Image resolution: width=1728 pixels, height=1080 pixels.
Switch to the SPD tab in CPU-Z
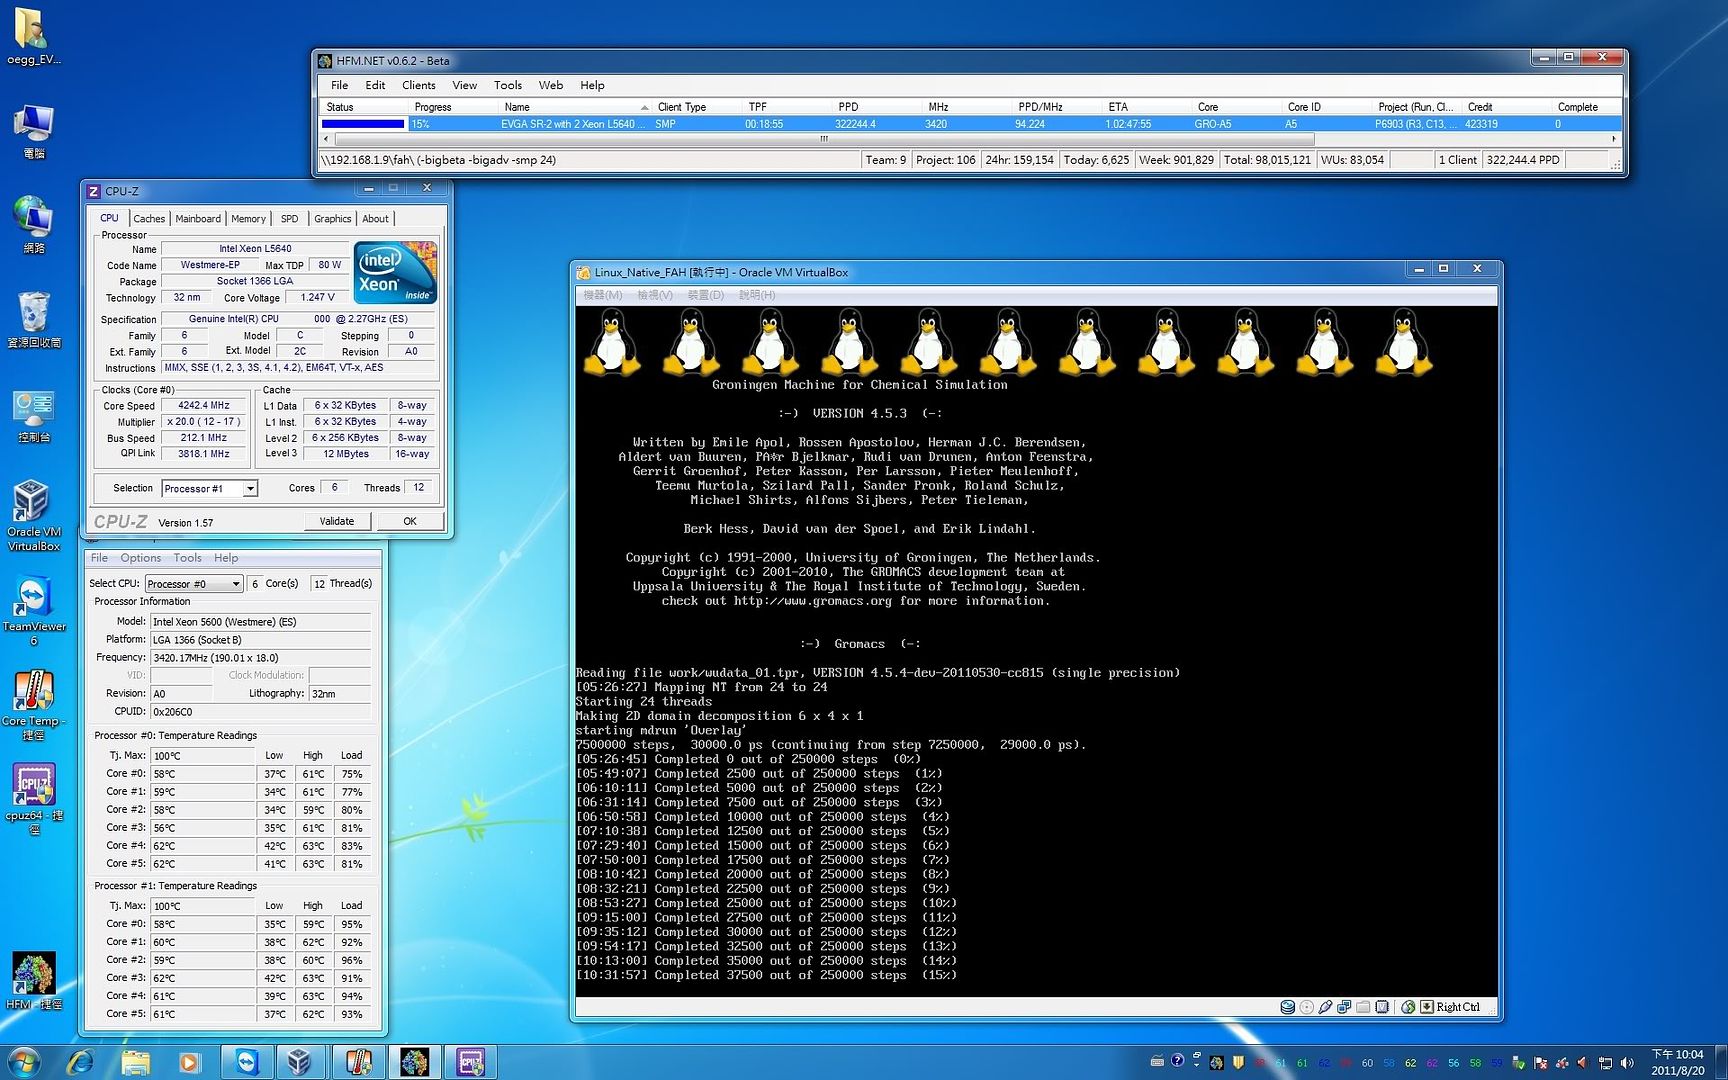tap(290, 219)
